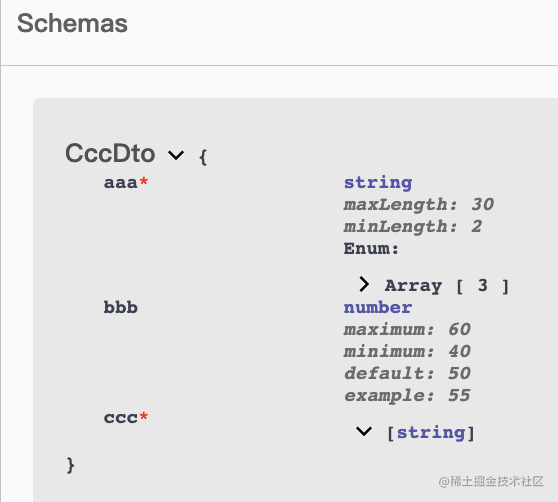Collapse the CccDto schema chevron
Screen dimensions: 558x502
click(x=176, y=155)
